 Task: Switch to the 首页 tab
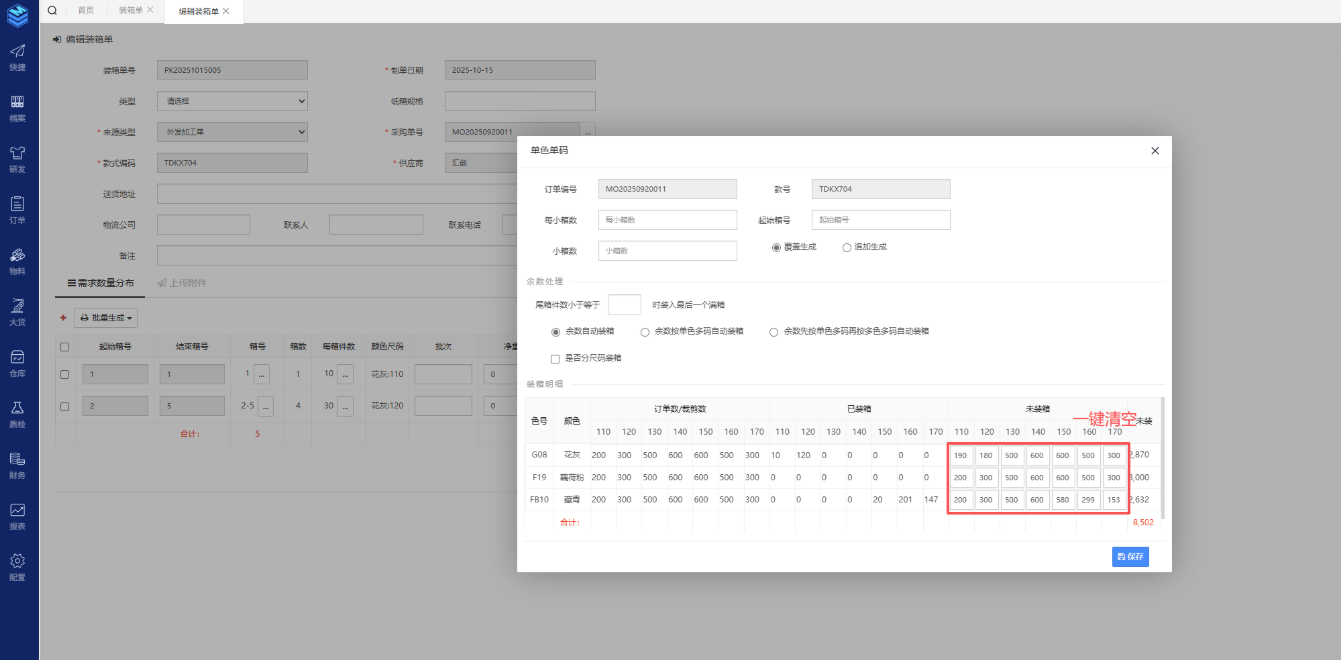pyautogui.click(x=86, y=10)
